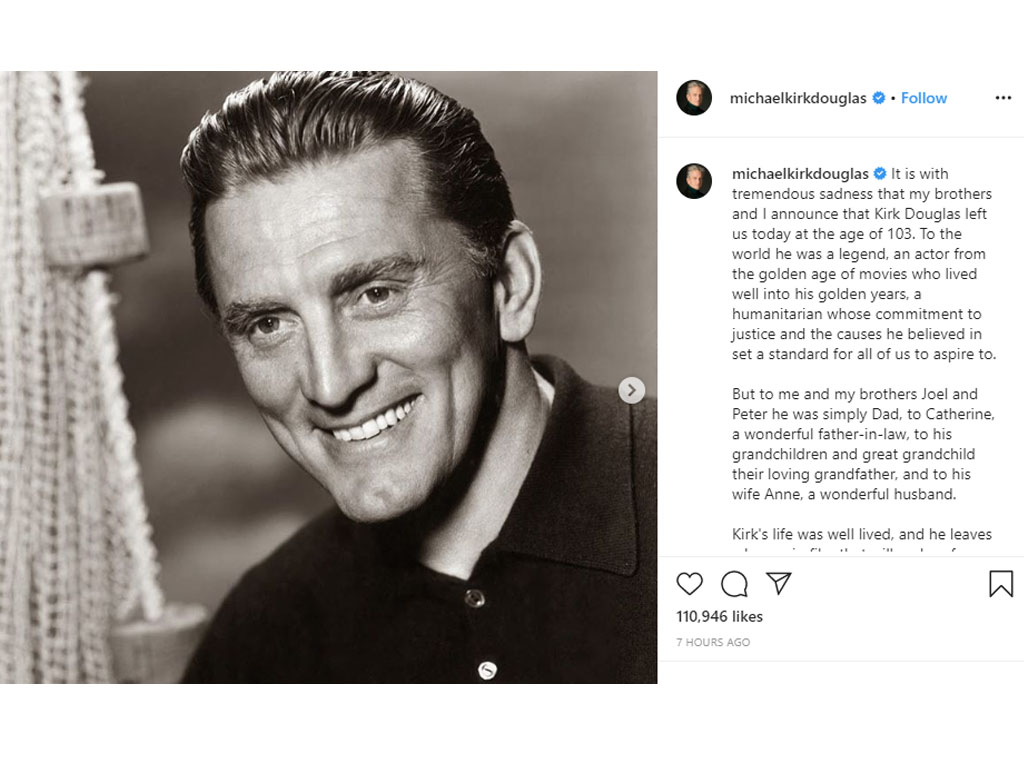View the list of 110,946 likes
1024x768 pixels.
[x=719, y=616]
